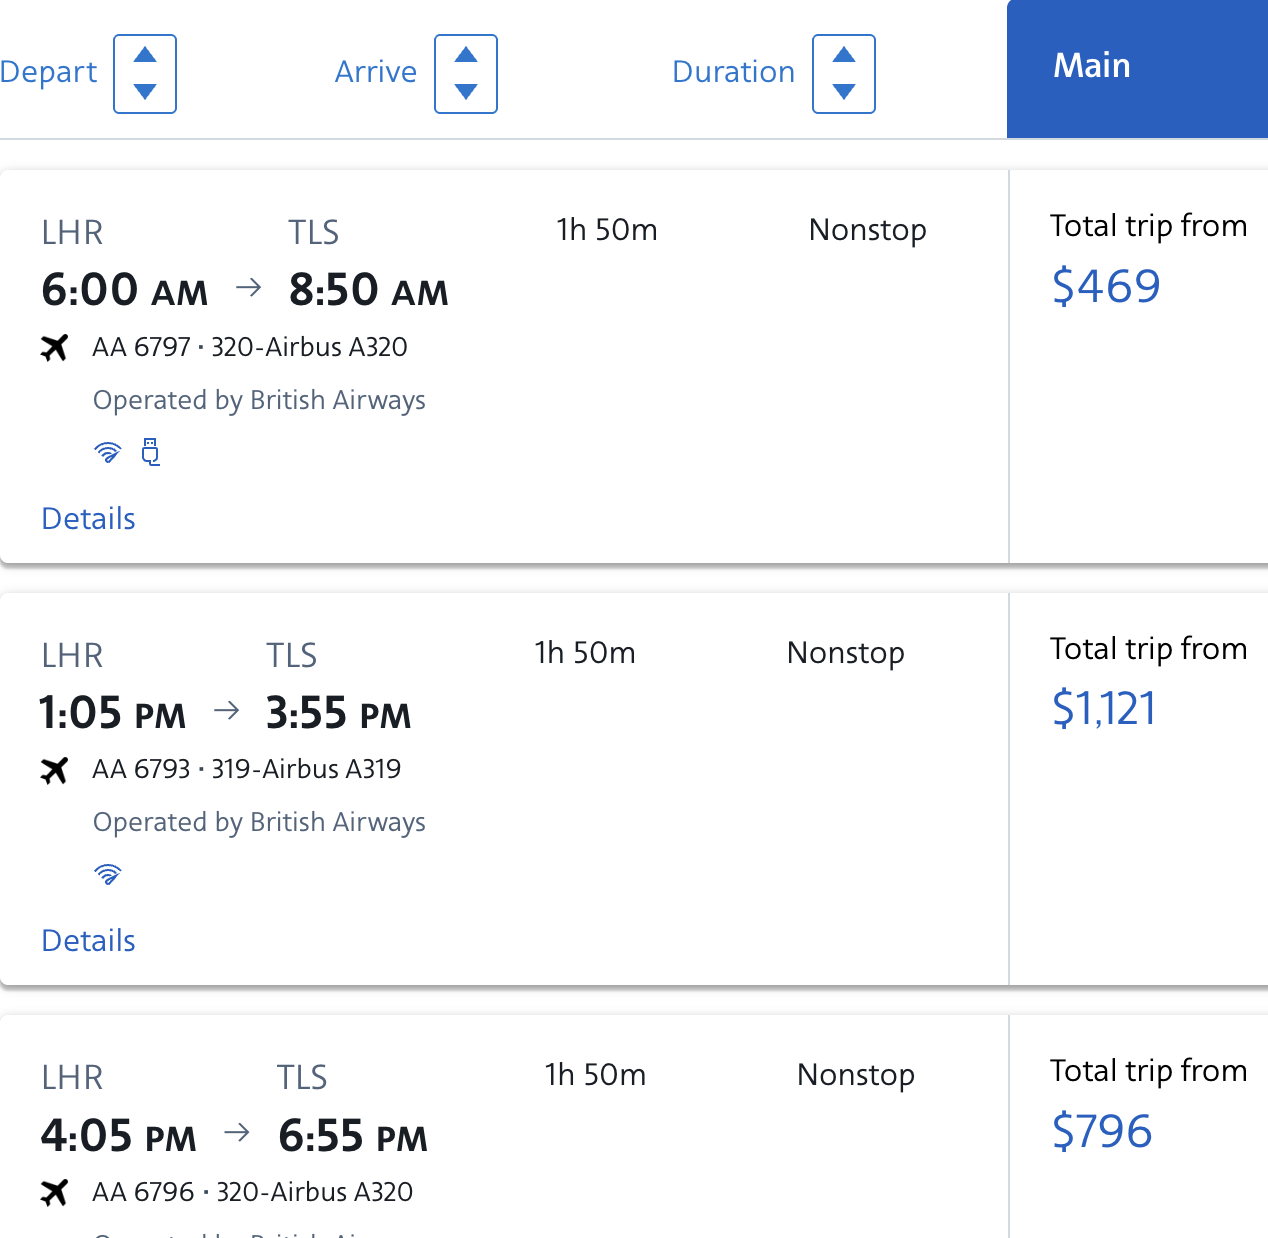1268x1238 pixels.
Task: Click arrow between 6:00 AM and 8:50 AM
Action: (249, 288)
